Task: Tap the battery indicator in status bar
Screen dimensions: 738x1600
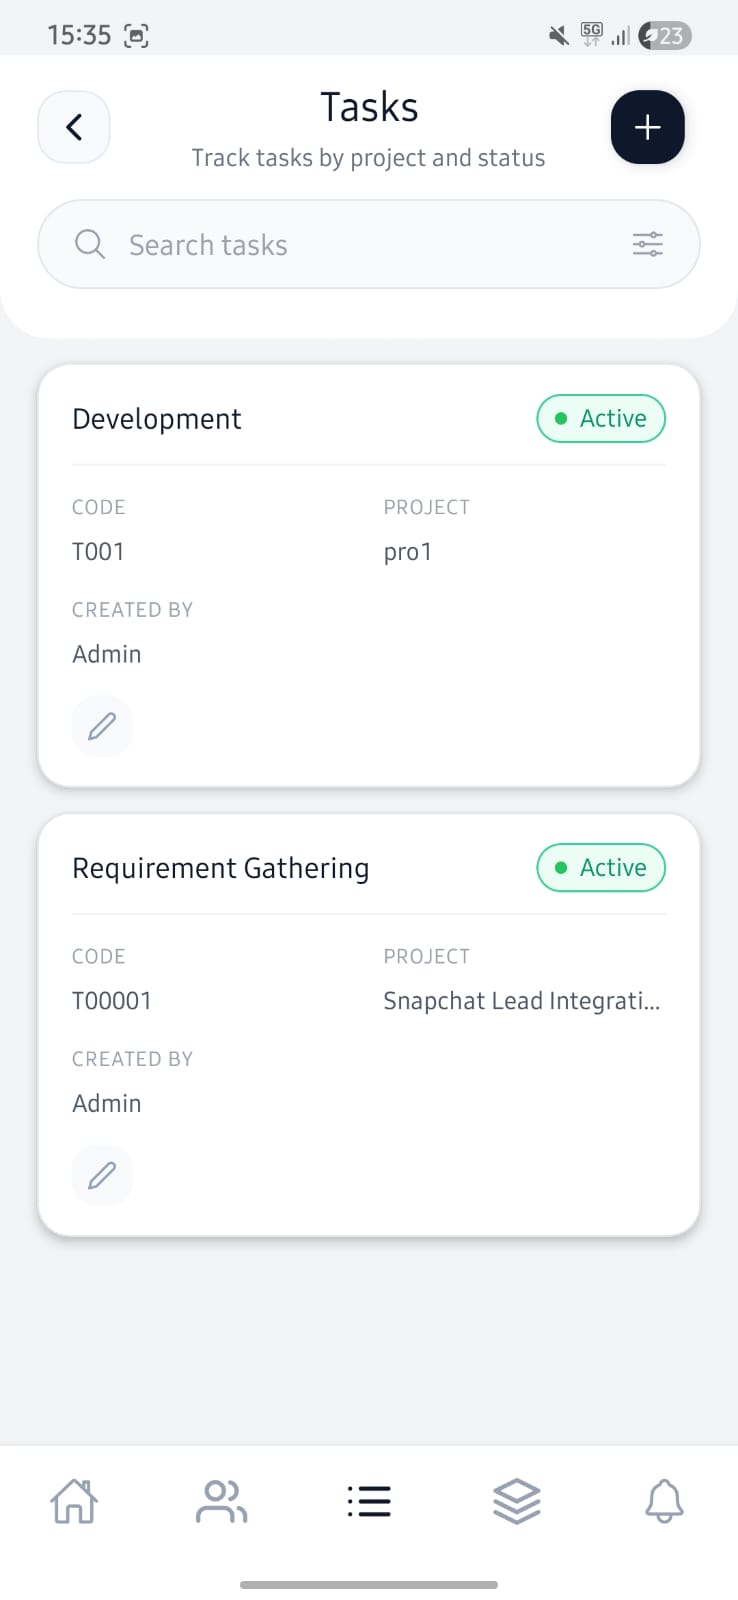Action: (x=665, y=36)
